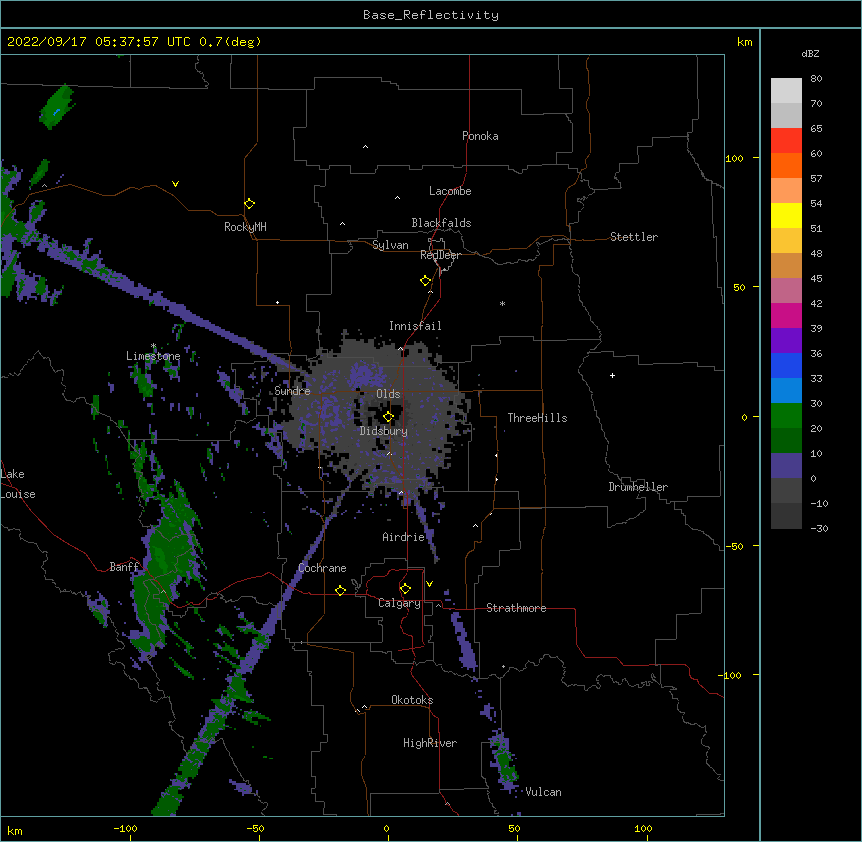The width and height of the screenshot is (862, 842).
Task: Click the Limestone label
Action: pos(153,356)
